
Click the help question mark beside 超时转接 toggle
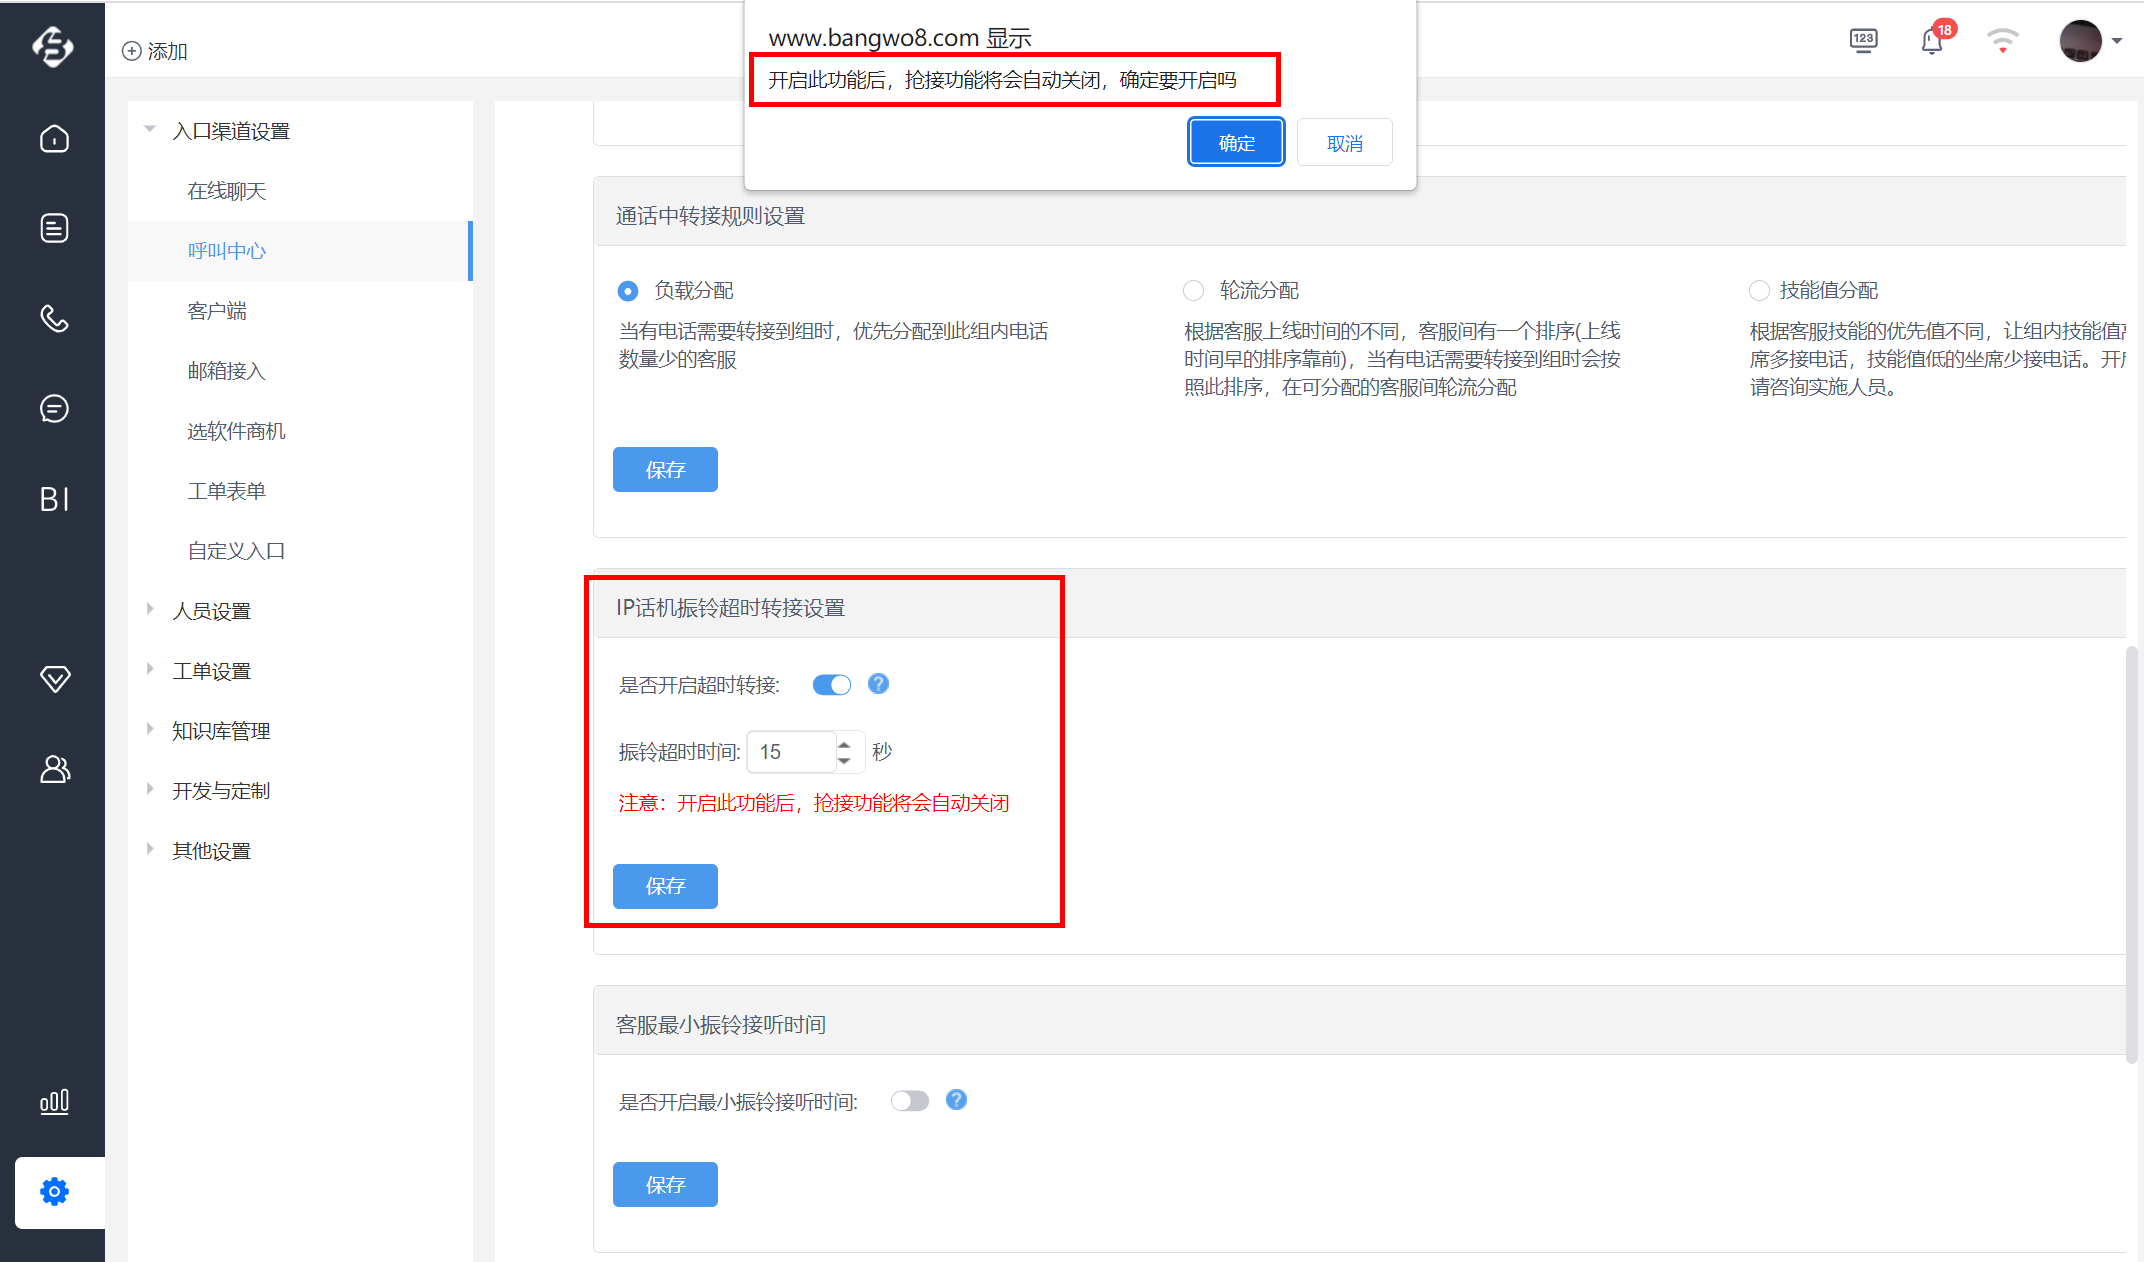878,684
